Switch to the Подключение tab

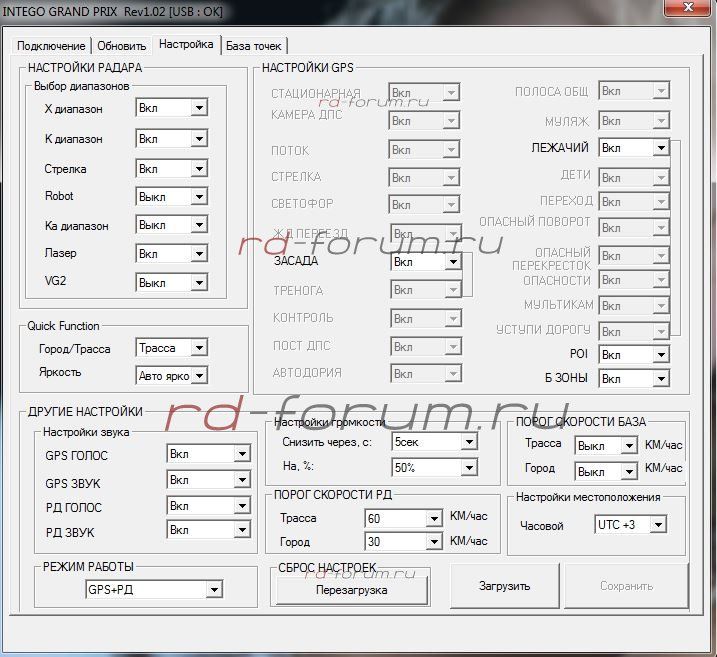tap(51, 46)
